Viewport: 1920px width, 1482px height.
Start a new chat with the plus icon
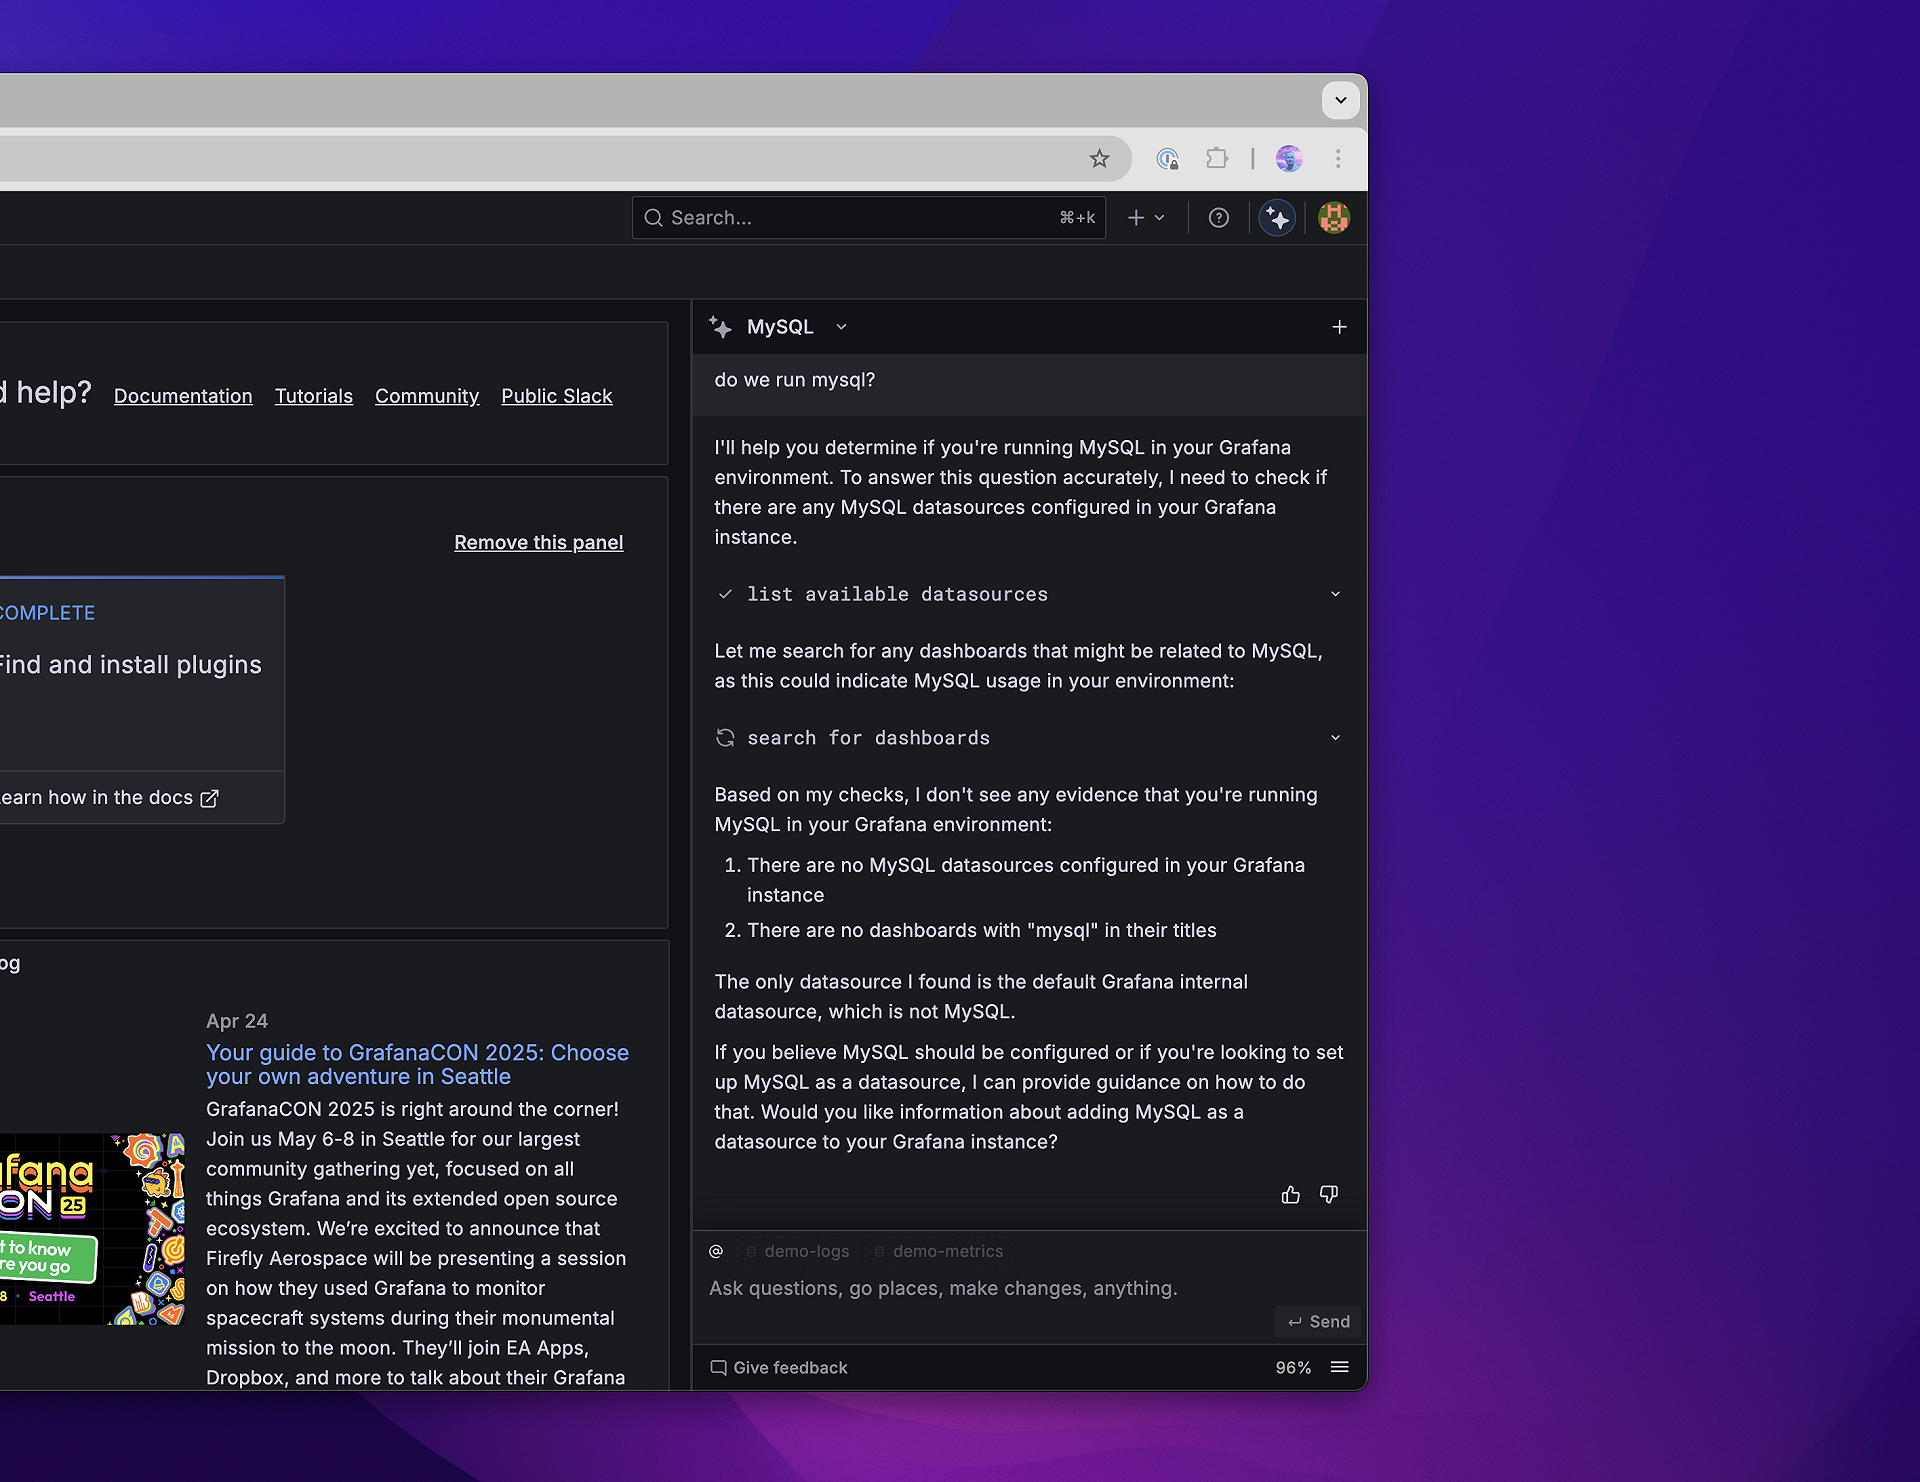[x=1340, y=327]
